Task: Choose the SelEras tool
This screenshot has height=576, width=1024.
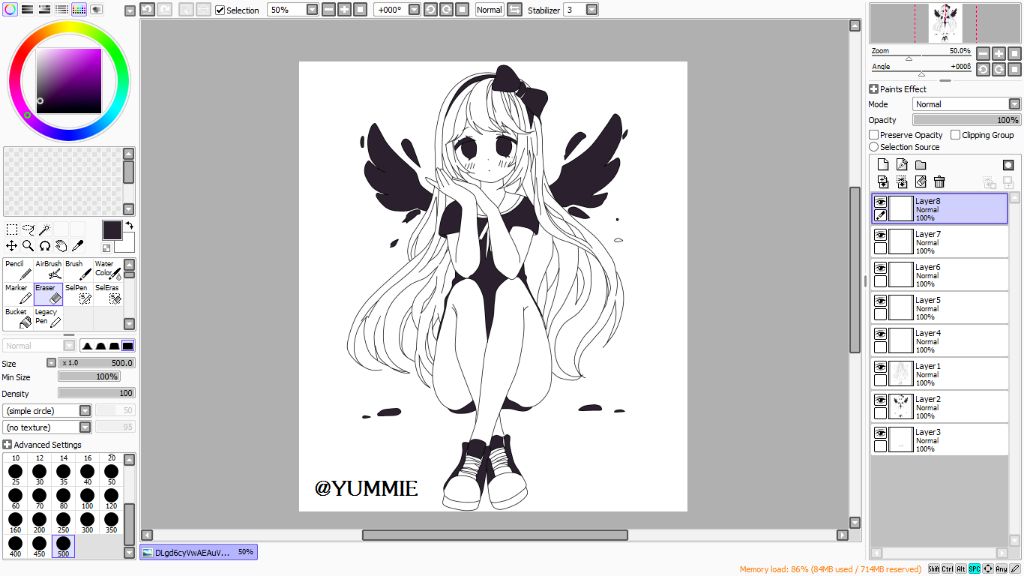Action: tap(108, 294)
